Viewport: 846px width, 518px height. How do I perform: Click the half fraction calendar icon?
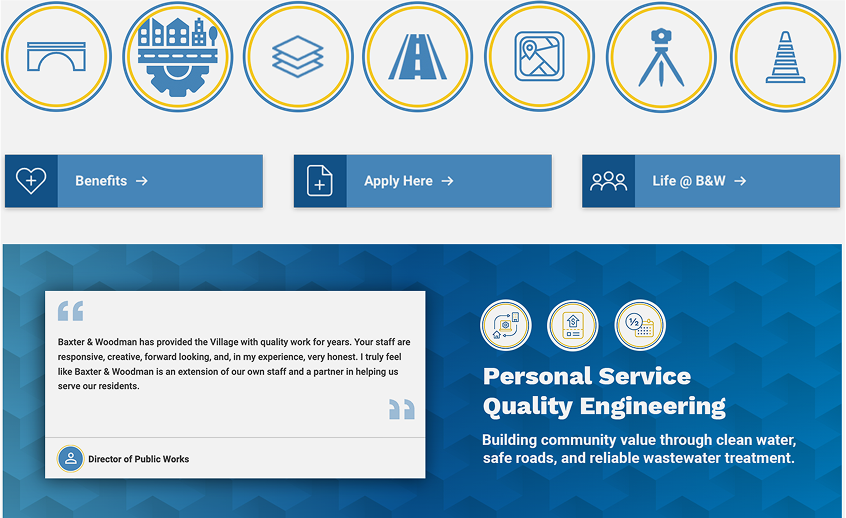[x=640, y=325]
